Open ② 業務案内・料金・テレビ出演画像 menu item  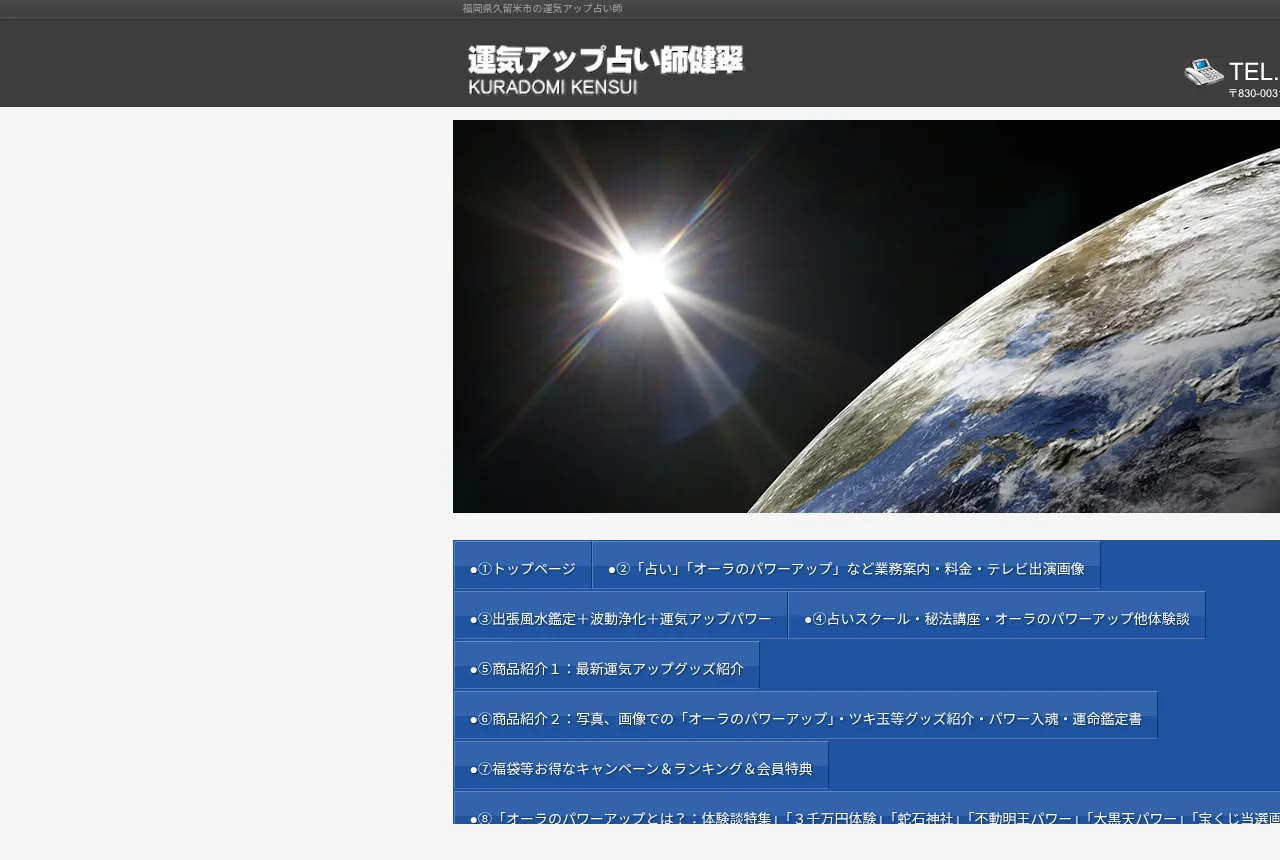846,566
